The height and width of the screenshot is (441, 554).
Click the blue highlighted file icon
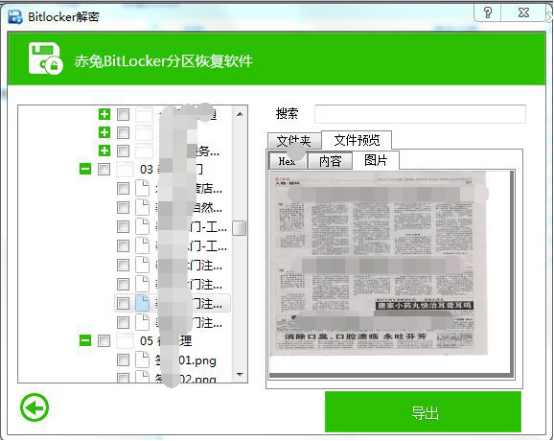tap(142, 303)
